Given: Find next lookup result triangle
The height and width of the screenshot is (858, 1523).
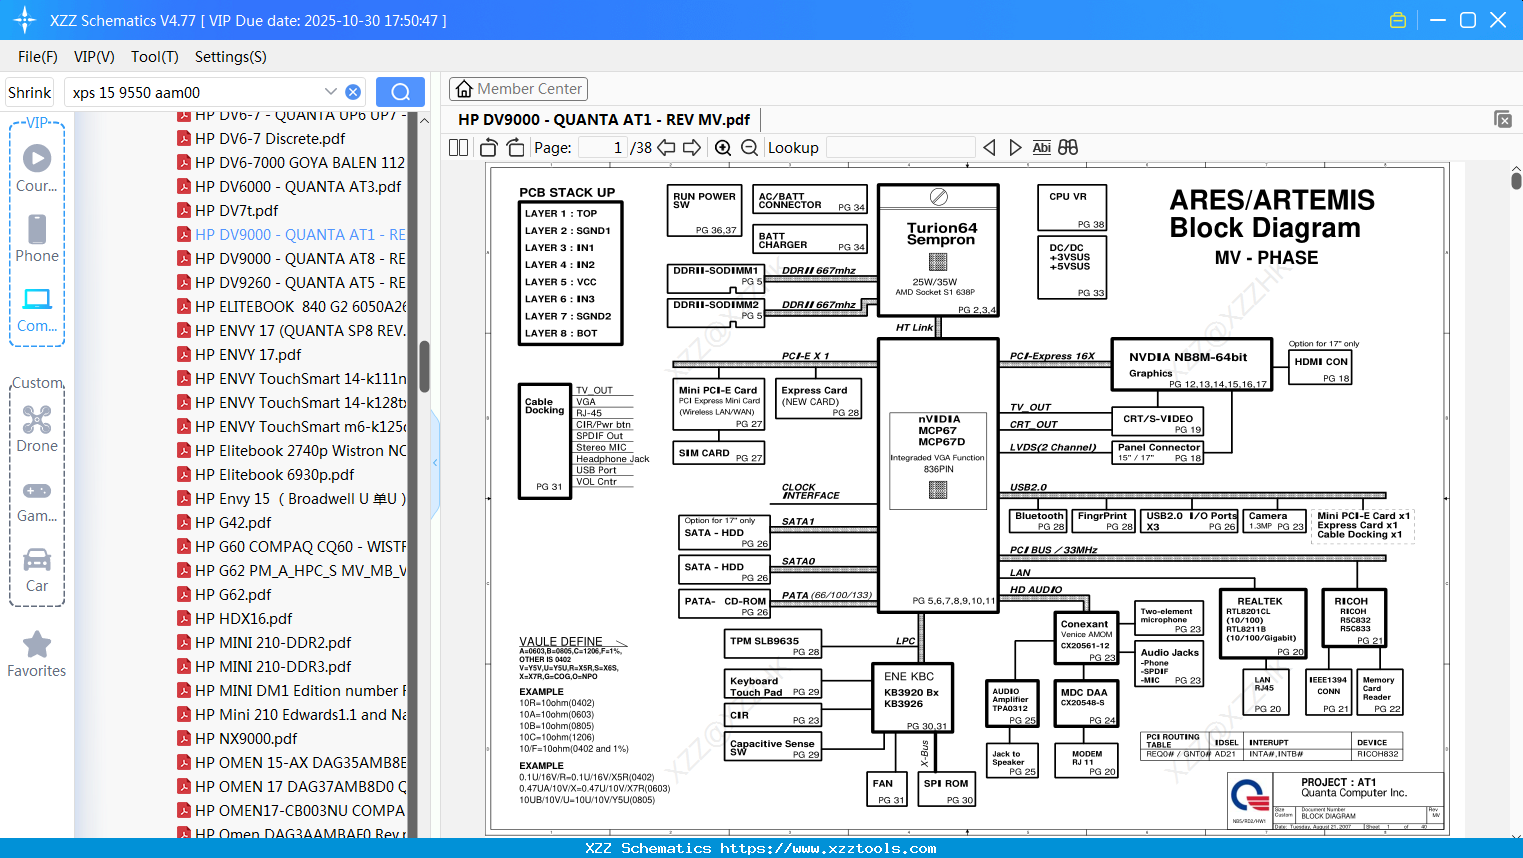Looking at the screenshot, I should [x=1015, y=147].
